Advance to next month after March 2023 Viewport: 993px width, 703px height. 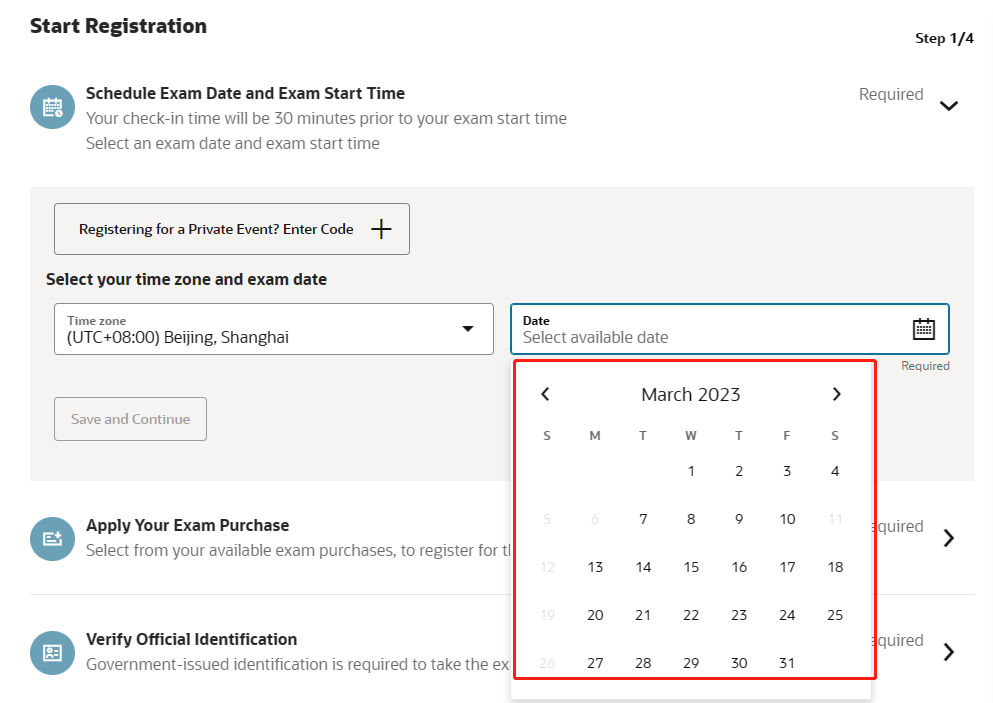tap(837, 394)
